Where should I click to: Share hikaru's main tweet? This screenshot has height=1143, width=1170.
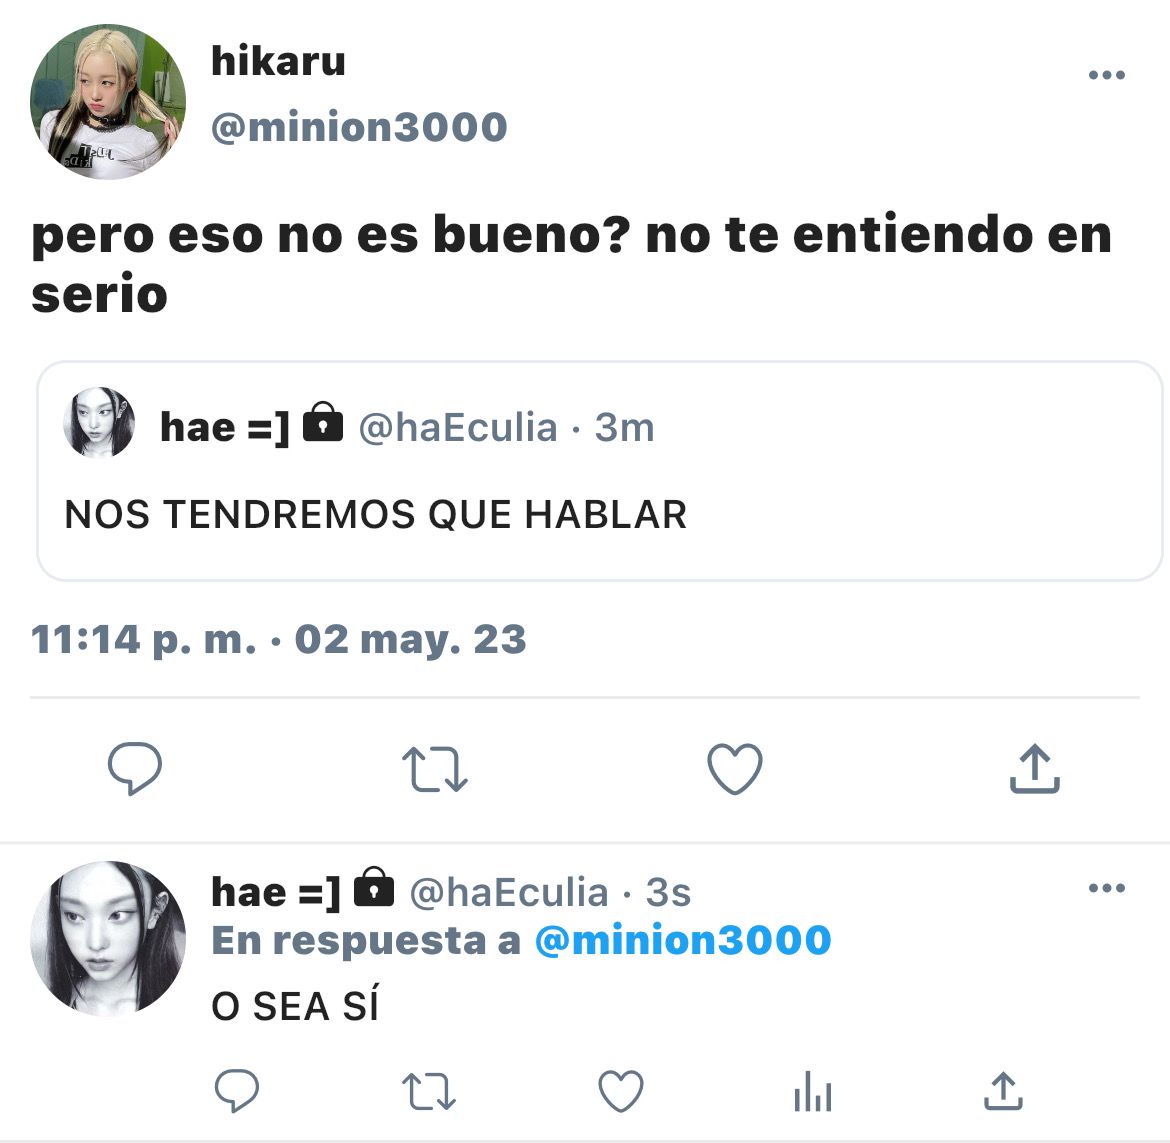(x=1035, y=768)
